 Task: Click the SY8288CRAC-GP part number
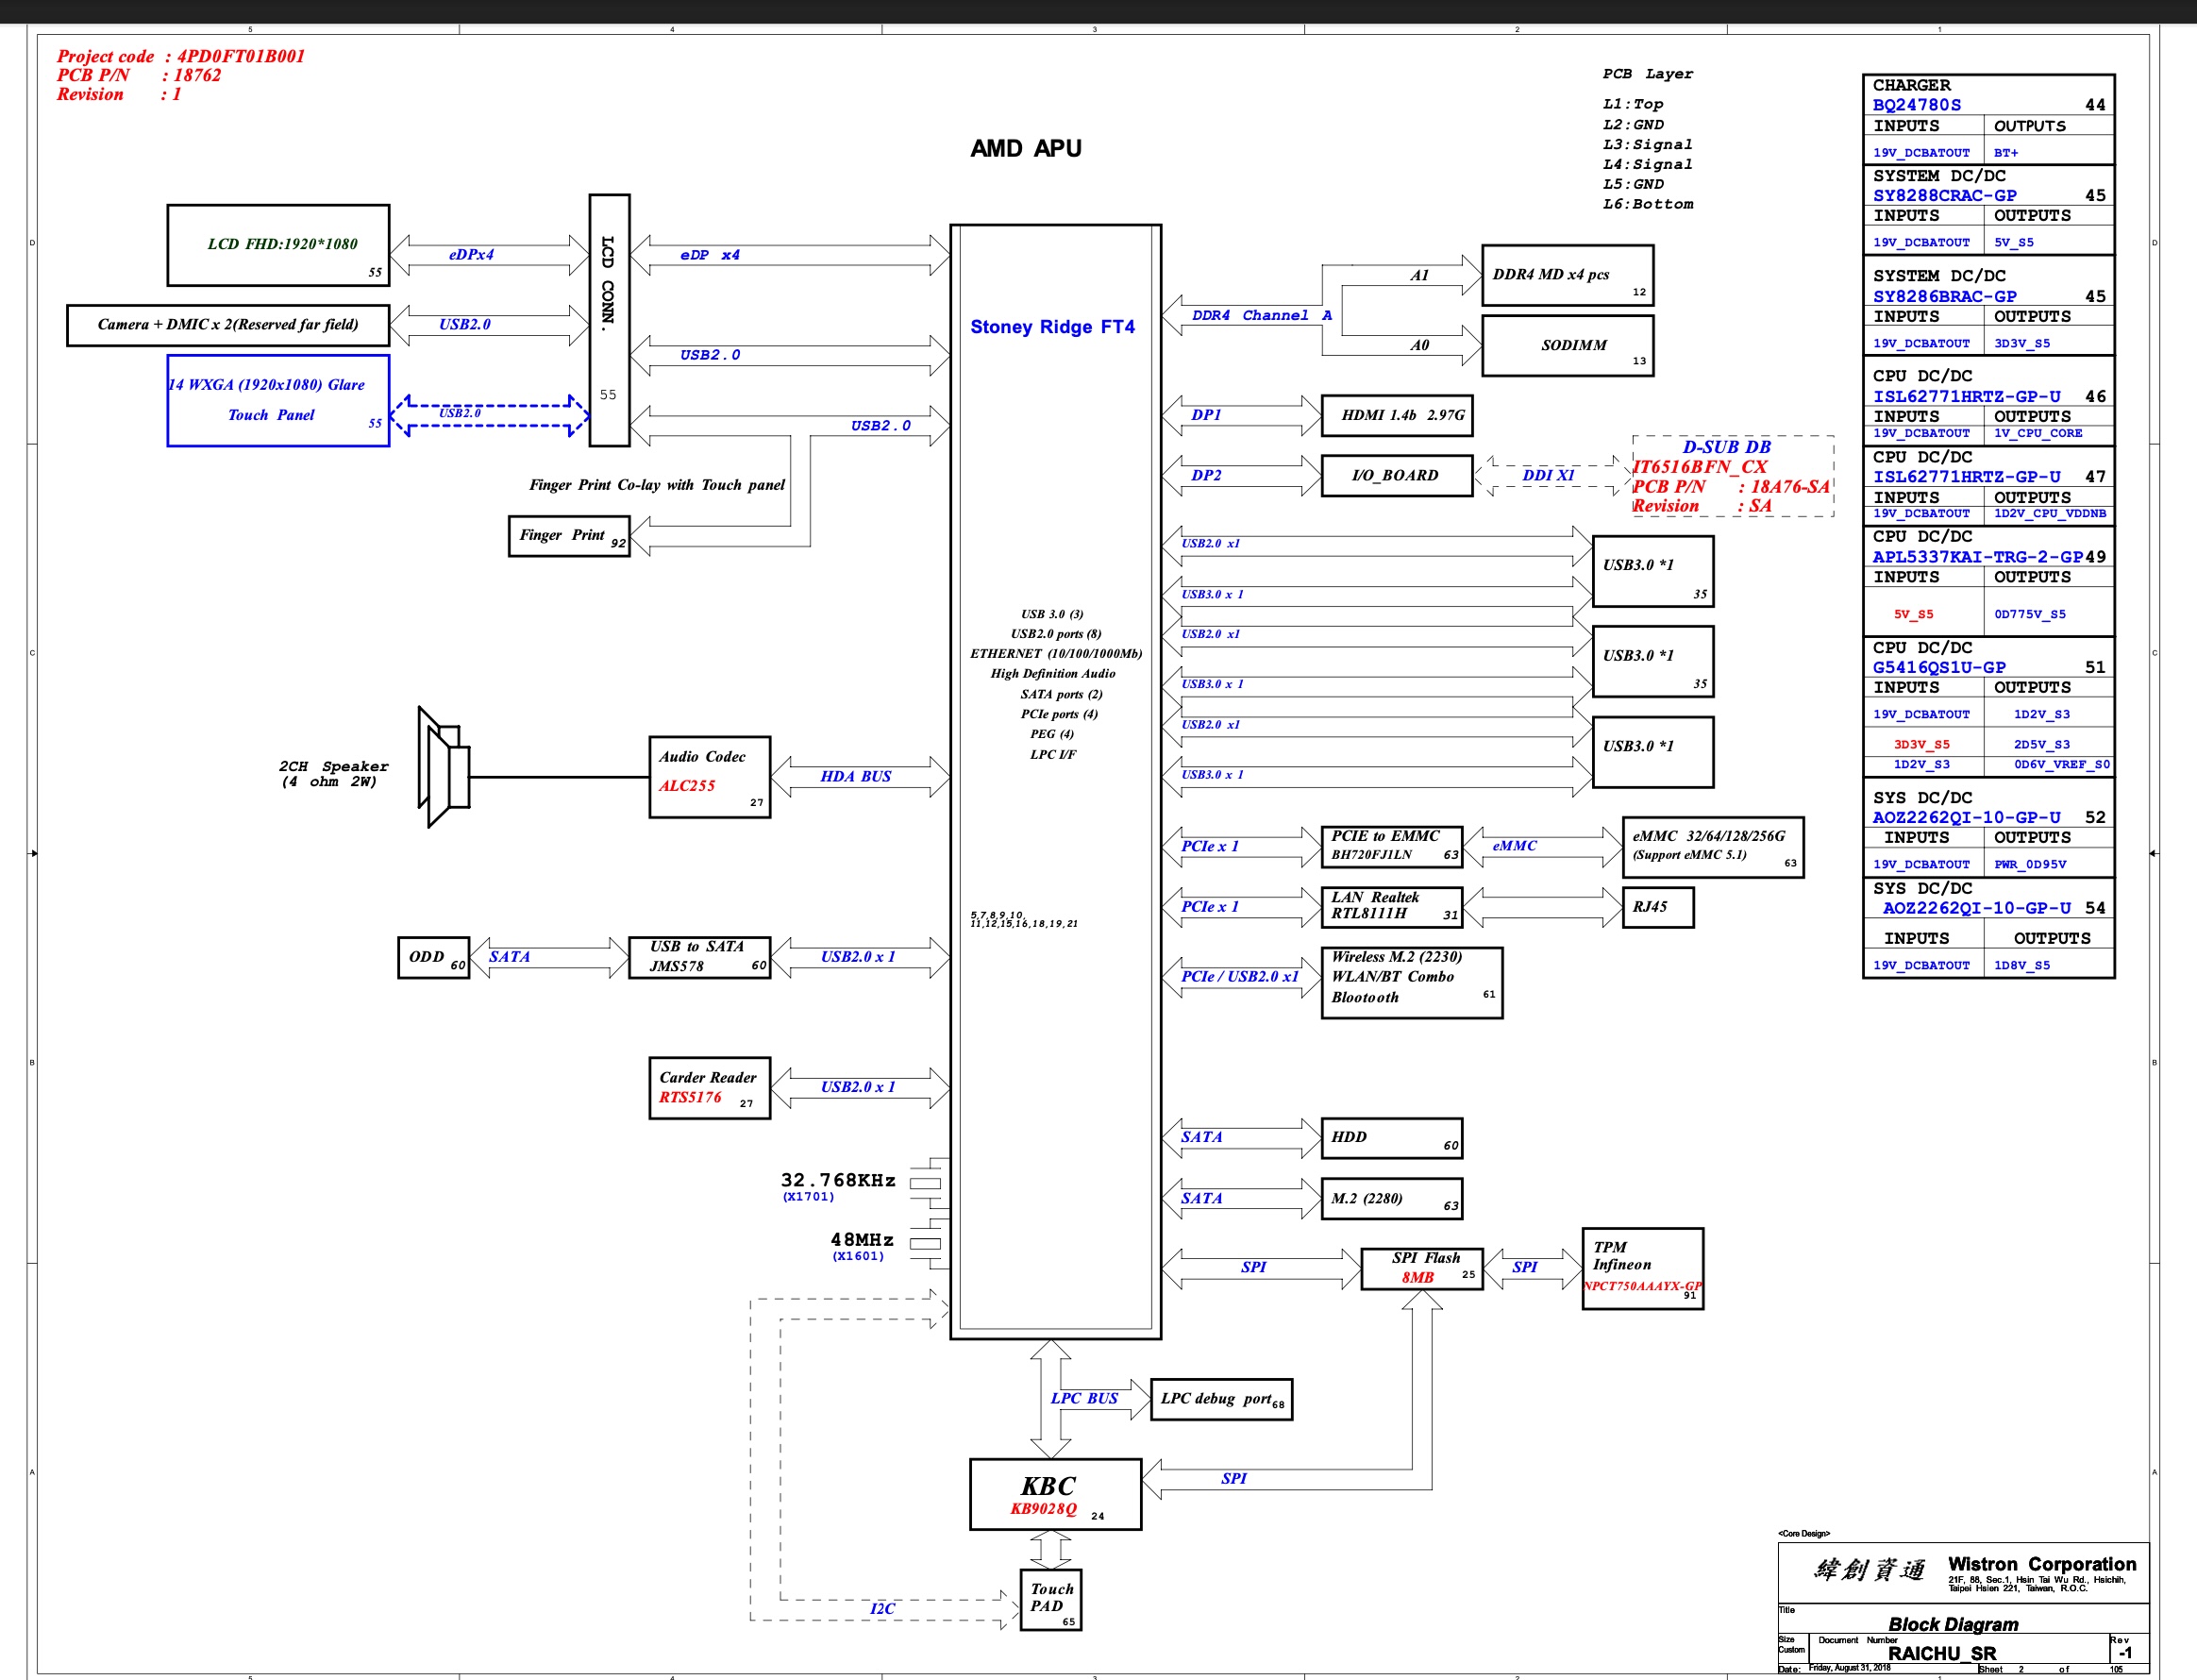1944,196
